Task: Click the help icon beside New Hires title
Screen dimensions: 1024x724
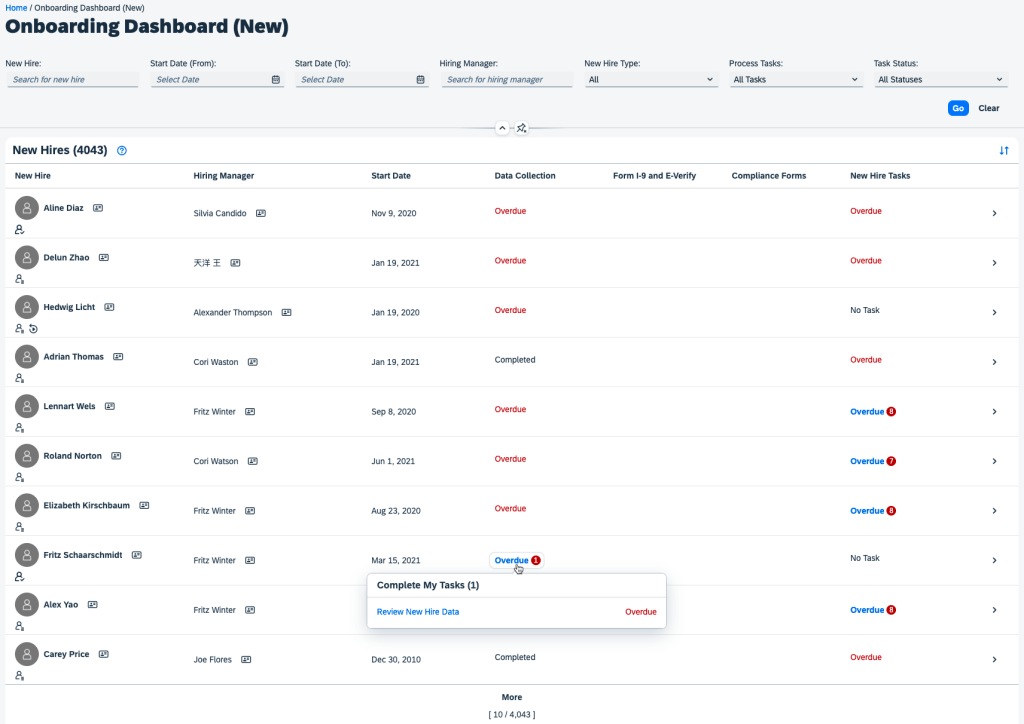Action: point(122,151)
